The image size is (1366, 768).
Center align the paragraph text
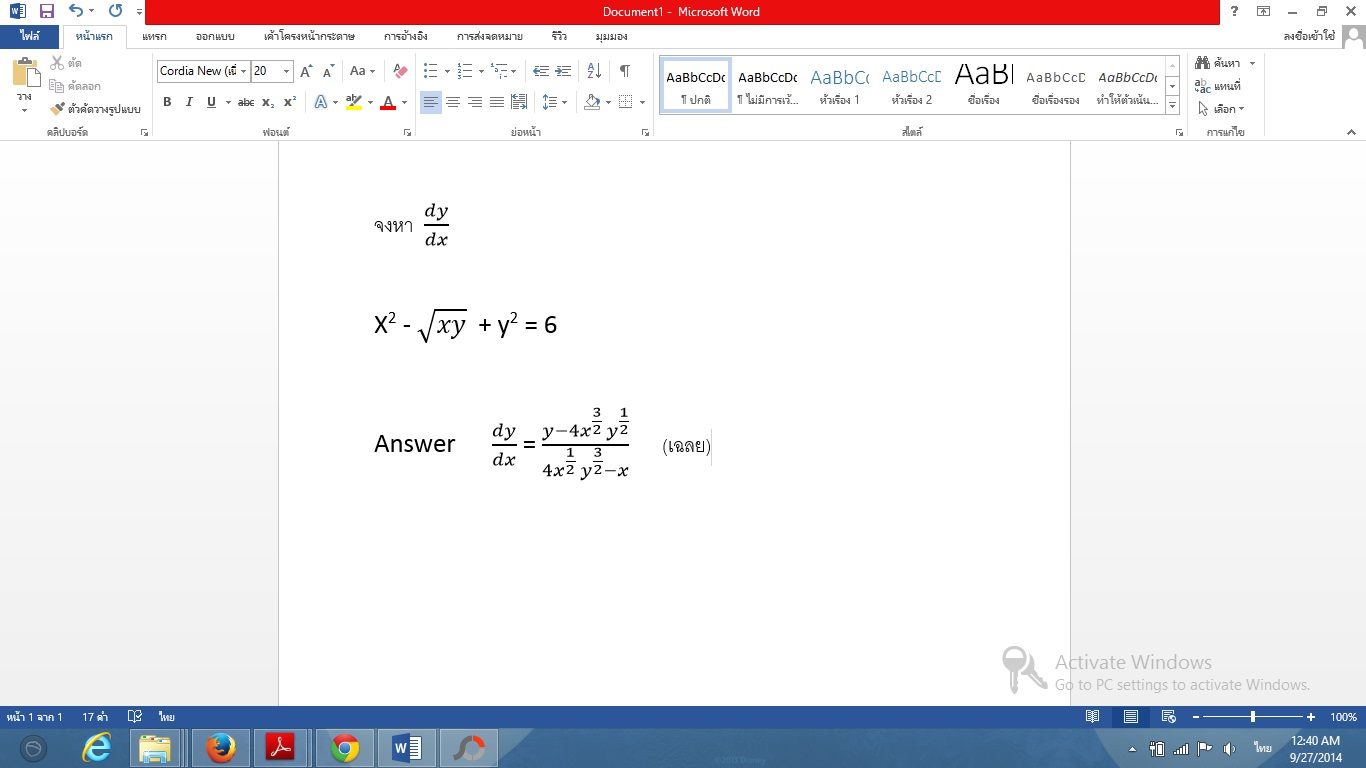[453, 102]
